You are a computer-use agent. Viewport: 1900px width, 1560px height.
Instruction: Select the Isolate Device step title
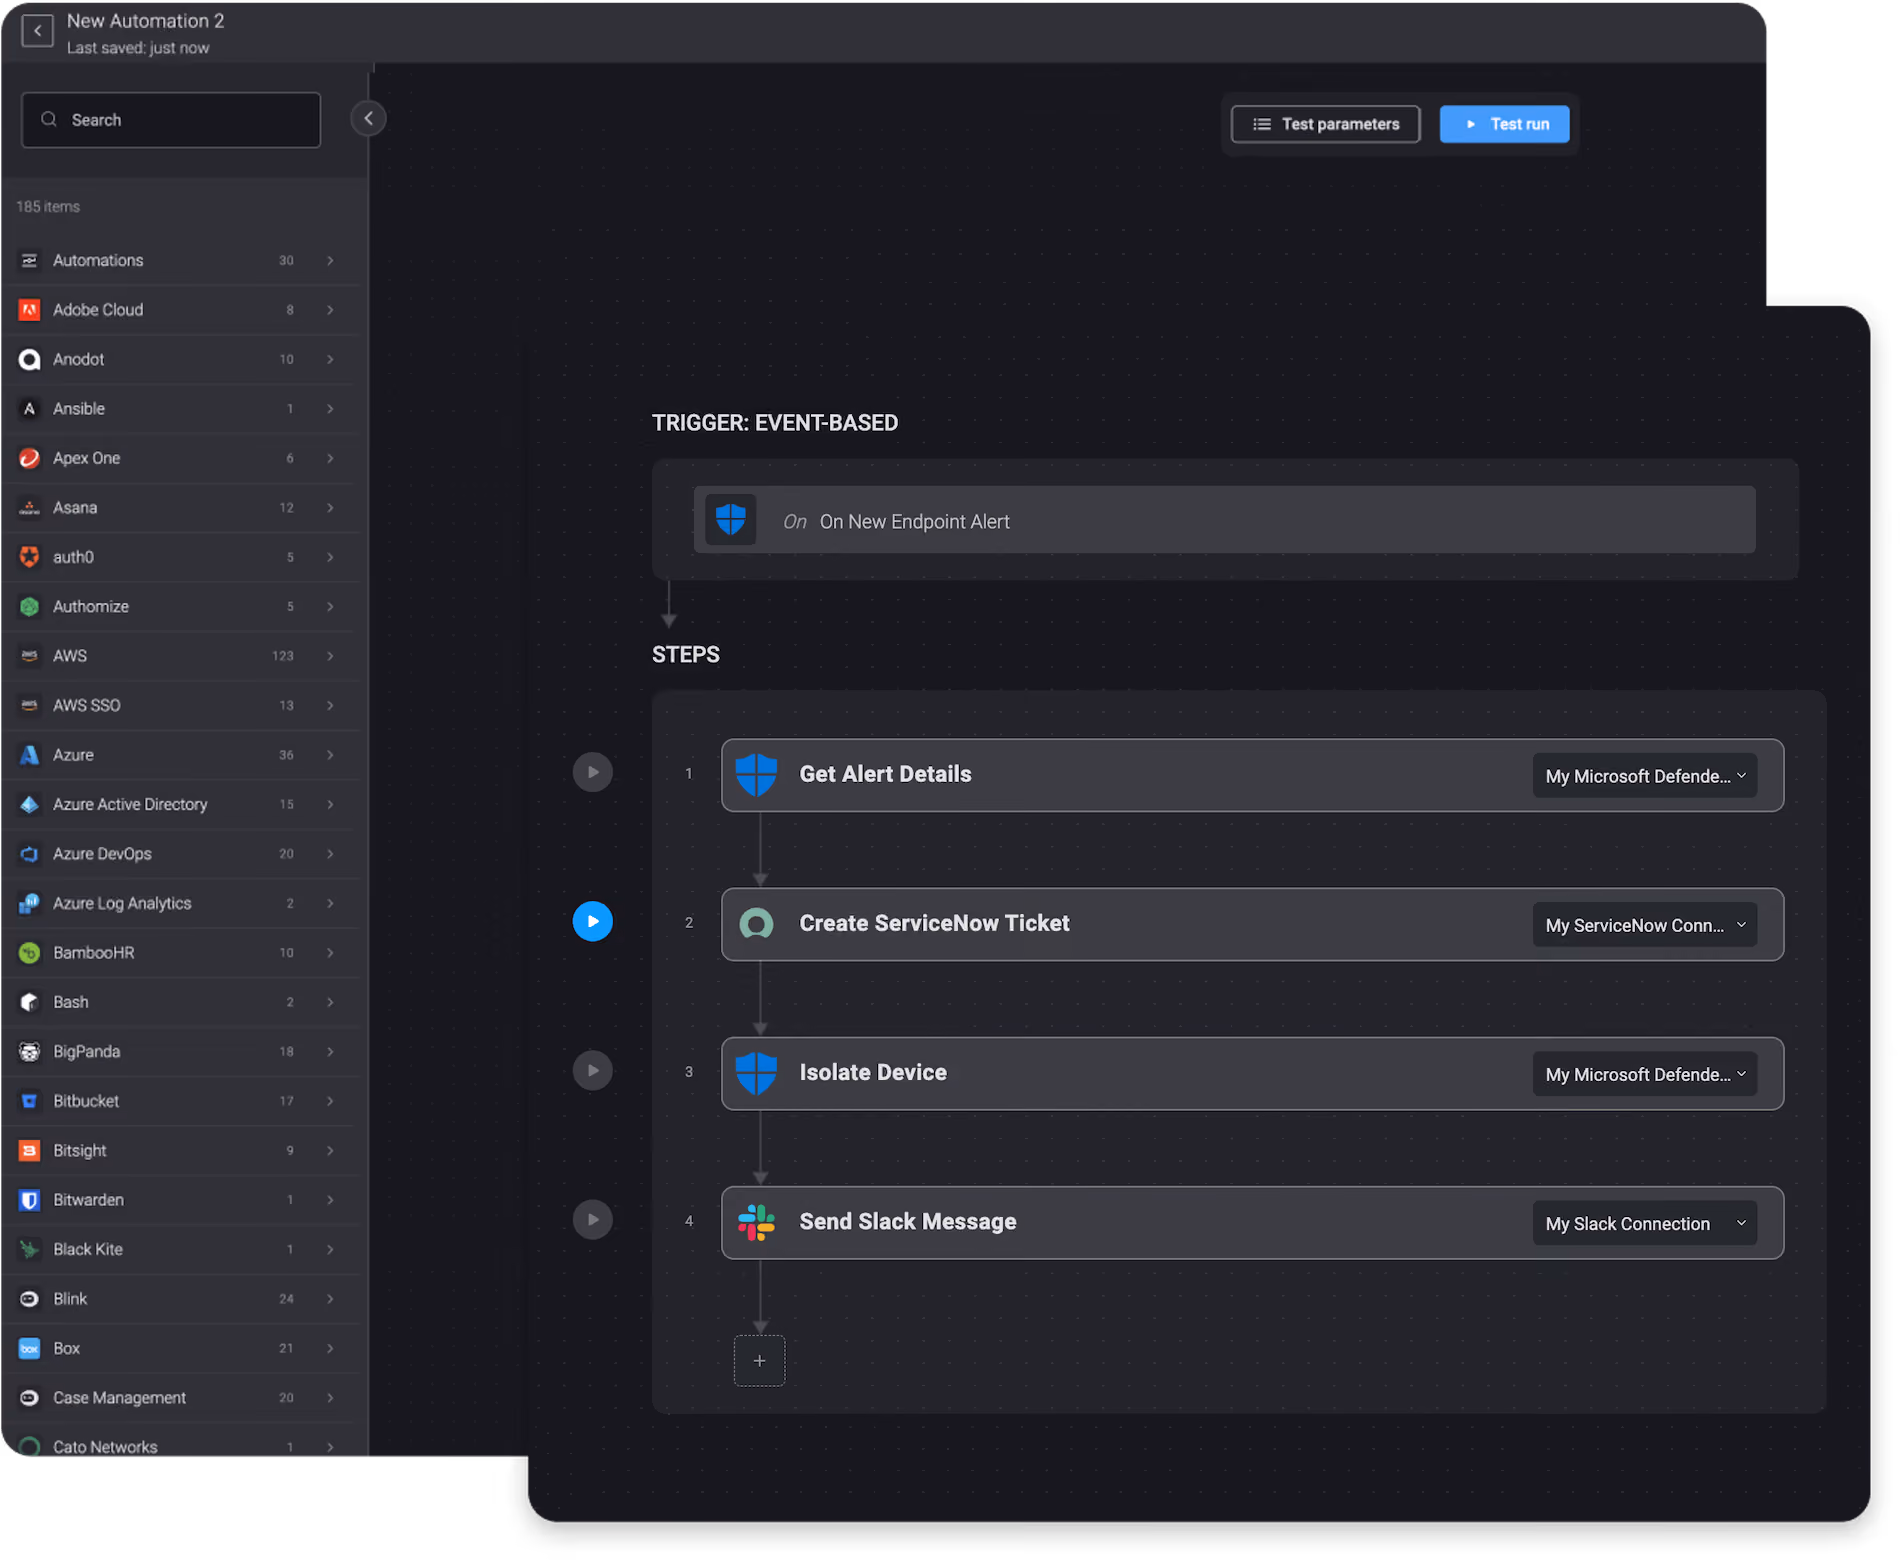click(x=873, y=1072)
